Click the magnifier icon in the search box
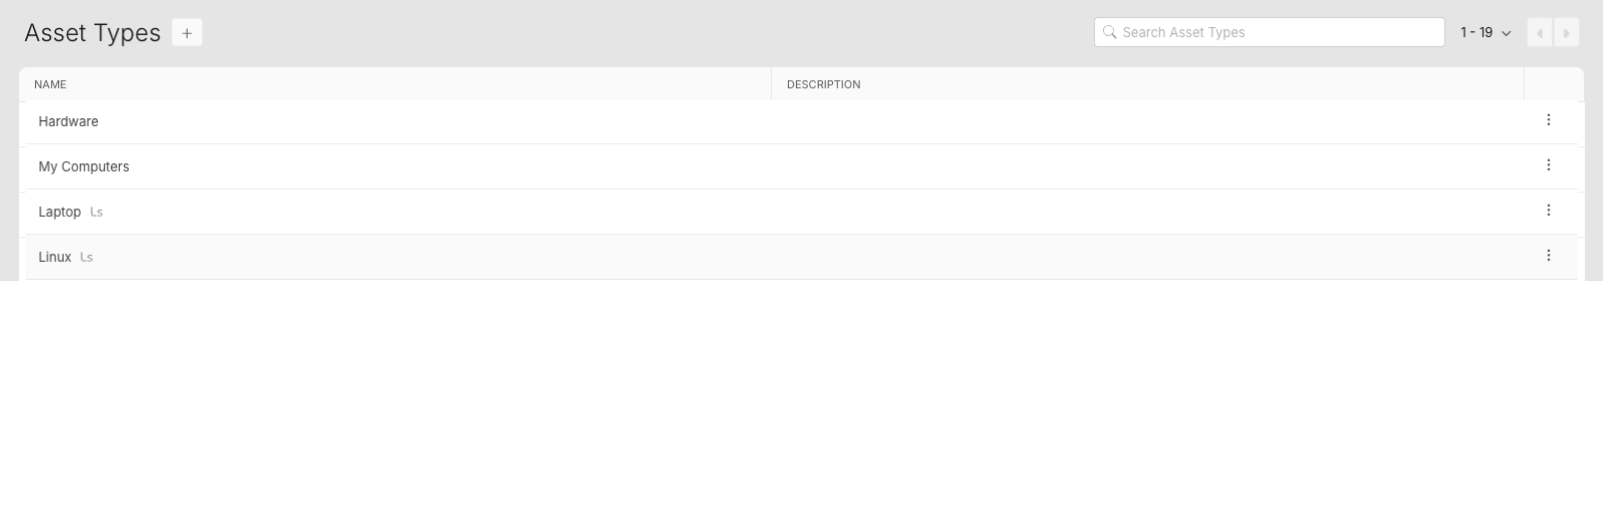This screenshot has height=515, width=1603. 1109,32
